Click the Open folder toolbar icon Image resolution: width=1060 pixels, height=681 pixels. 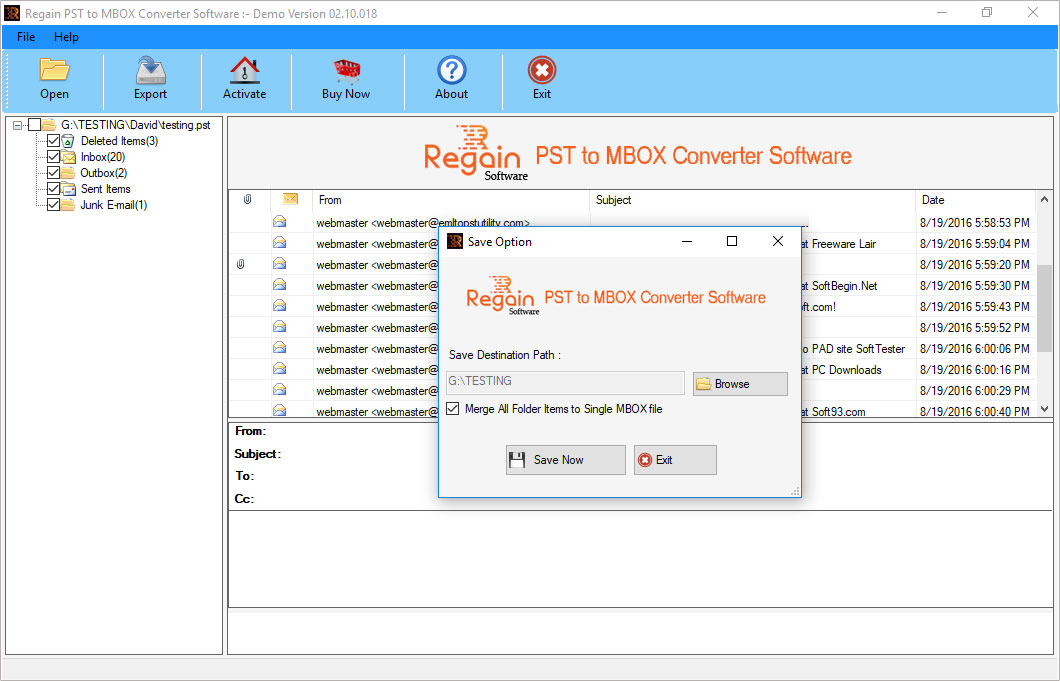[x=54, y=70]
